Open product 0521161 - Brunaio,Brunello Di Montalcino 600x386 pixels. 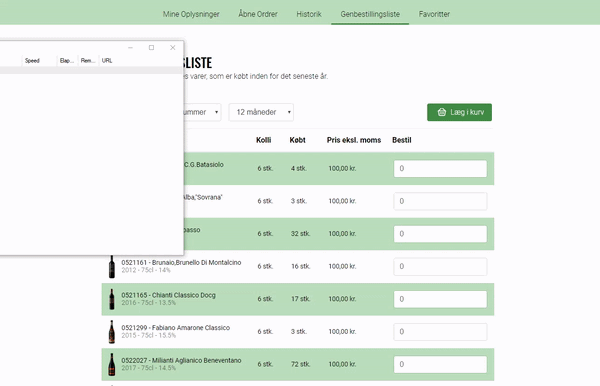tap(181, 262)
